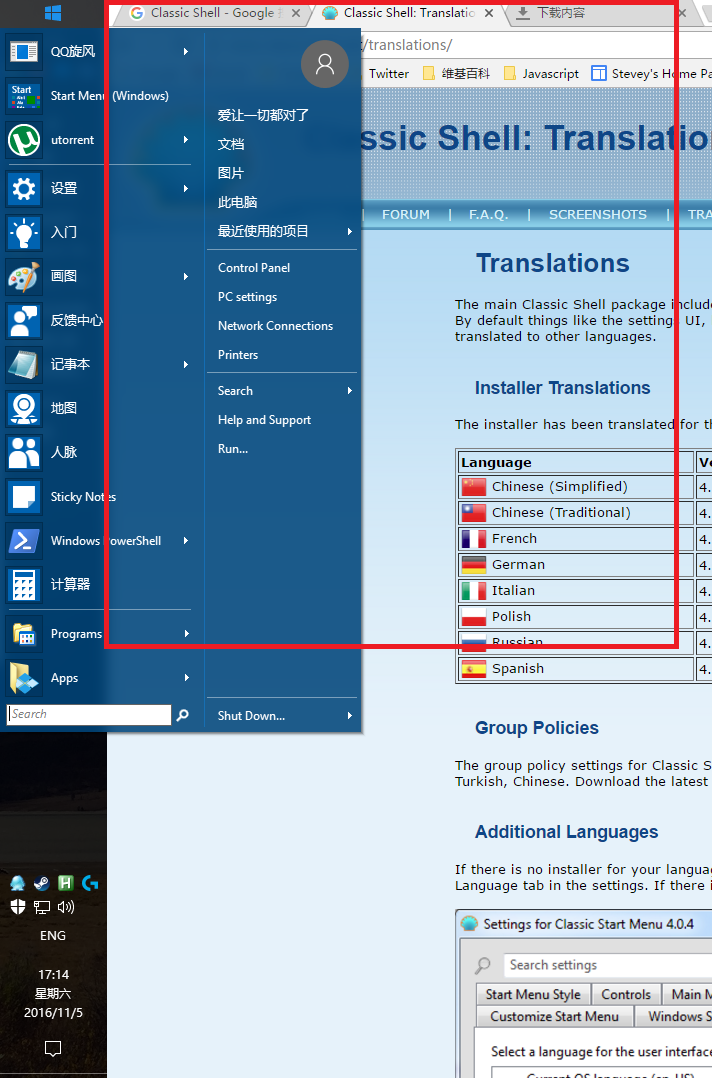Expand 设置 submenu arrow
This screenshot has width=712, height=1080.
[186, 188]
